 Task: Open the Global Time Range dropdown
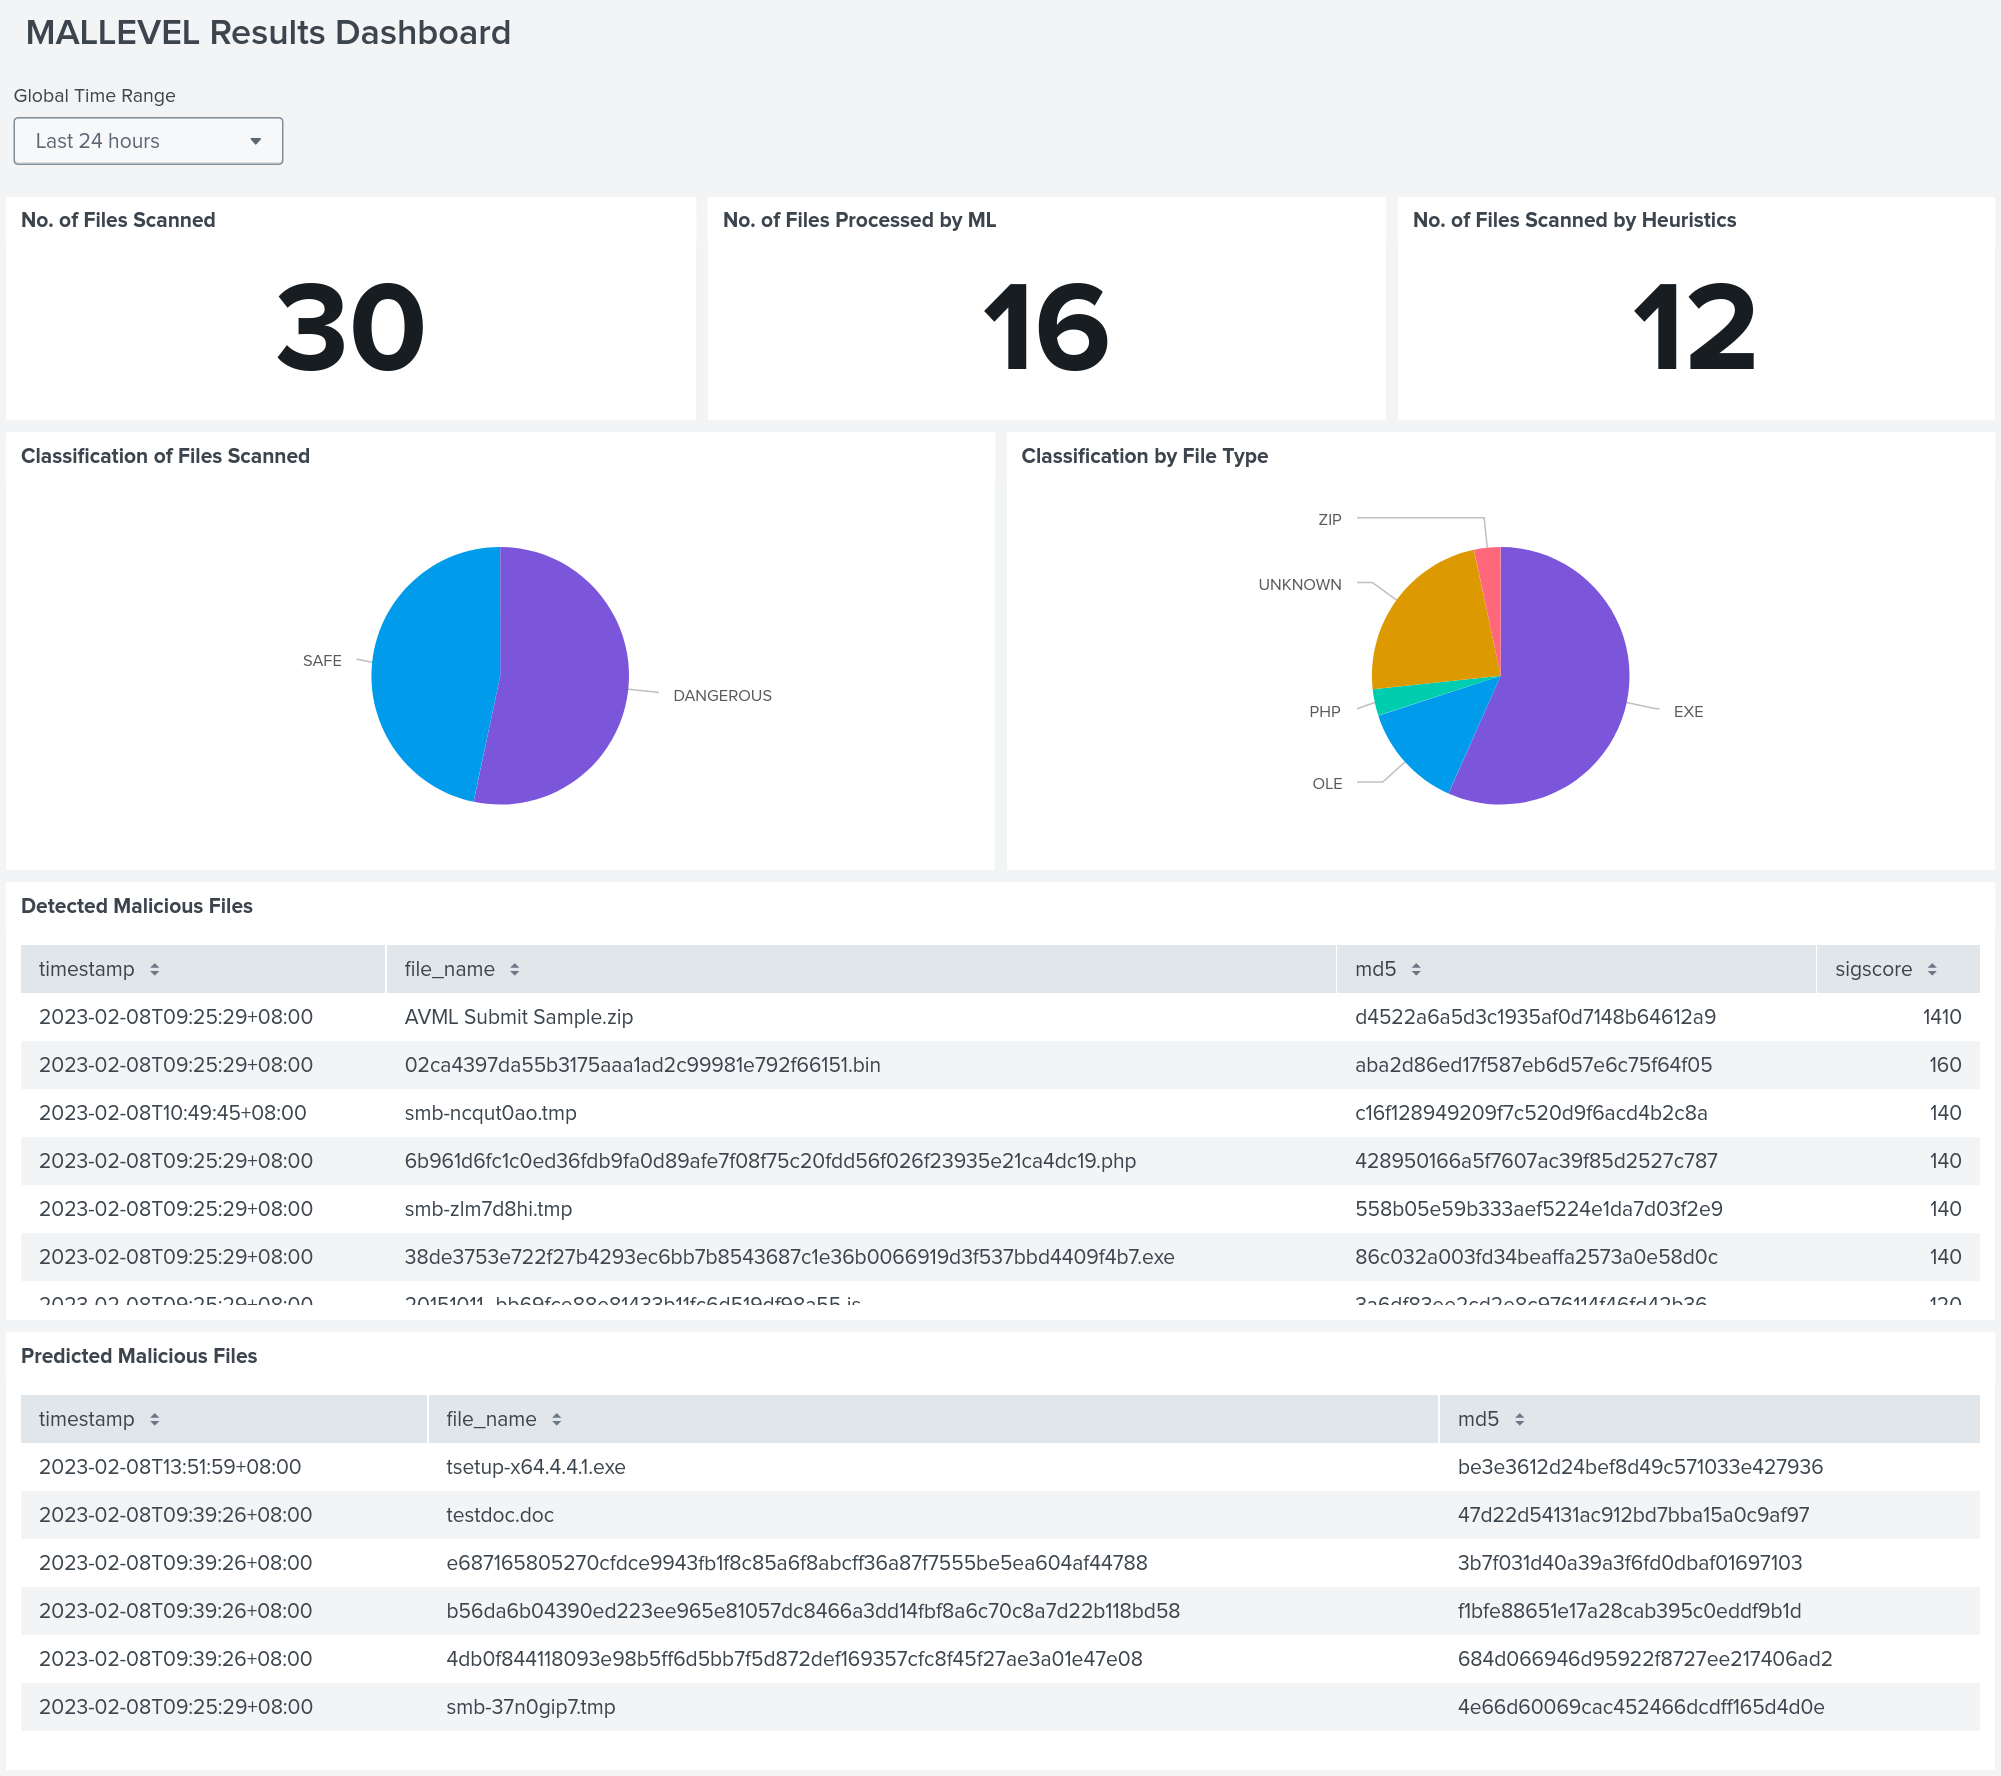click(x=148, y=141)
